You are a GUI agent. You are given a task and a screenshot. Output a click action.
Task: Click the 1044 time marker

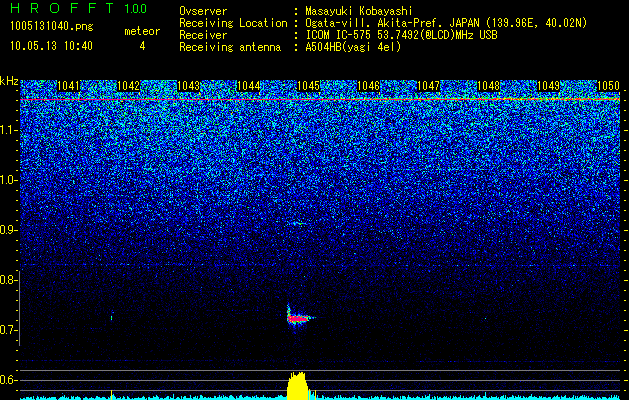point(249,86)
